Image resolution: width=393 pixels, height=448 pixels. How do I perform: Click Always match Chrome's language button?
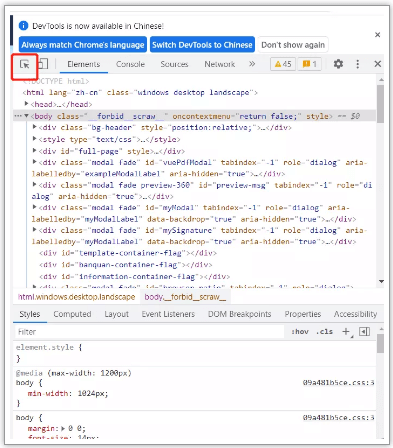83,45
